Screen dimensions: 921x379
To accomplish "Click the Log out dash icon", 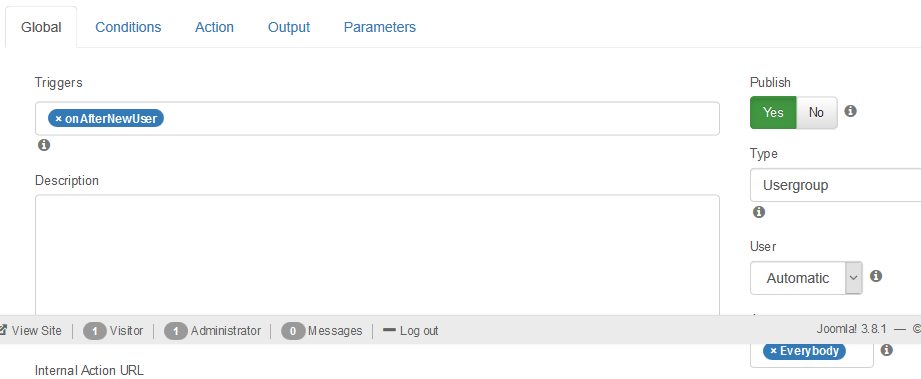I will click(389, 330).
